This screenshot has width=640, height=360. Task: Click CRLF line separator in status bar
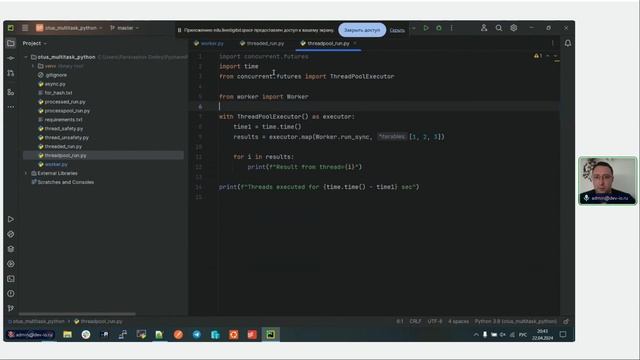click(x=415, y=322)
